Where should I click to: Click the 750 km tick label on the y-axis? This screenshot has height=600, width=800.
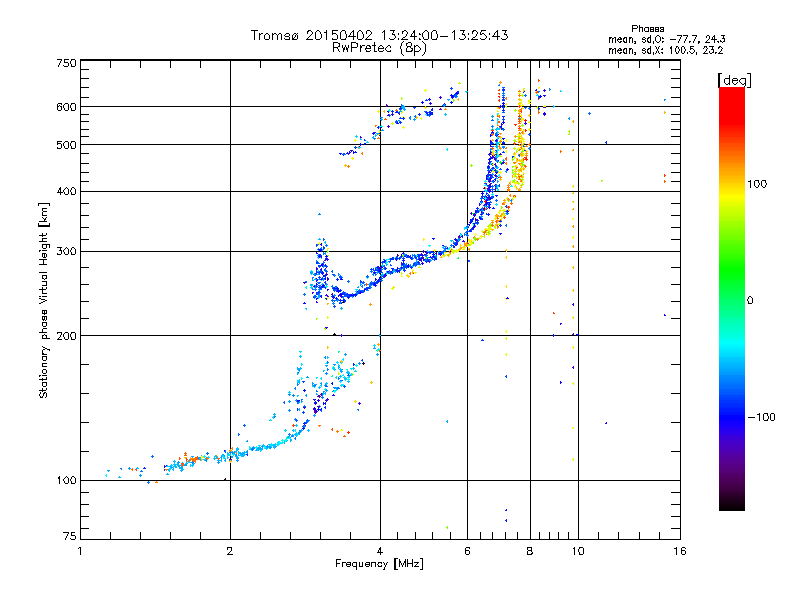click(65, 63)
